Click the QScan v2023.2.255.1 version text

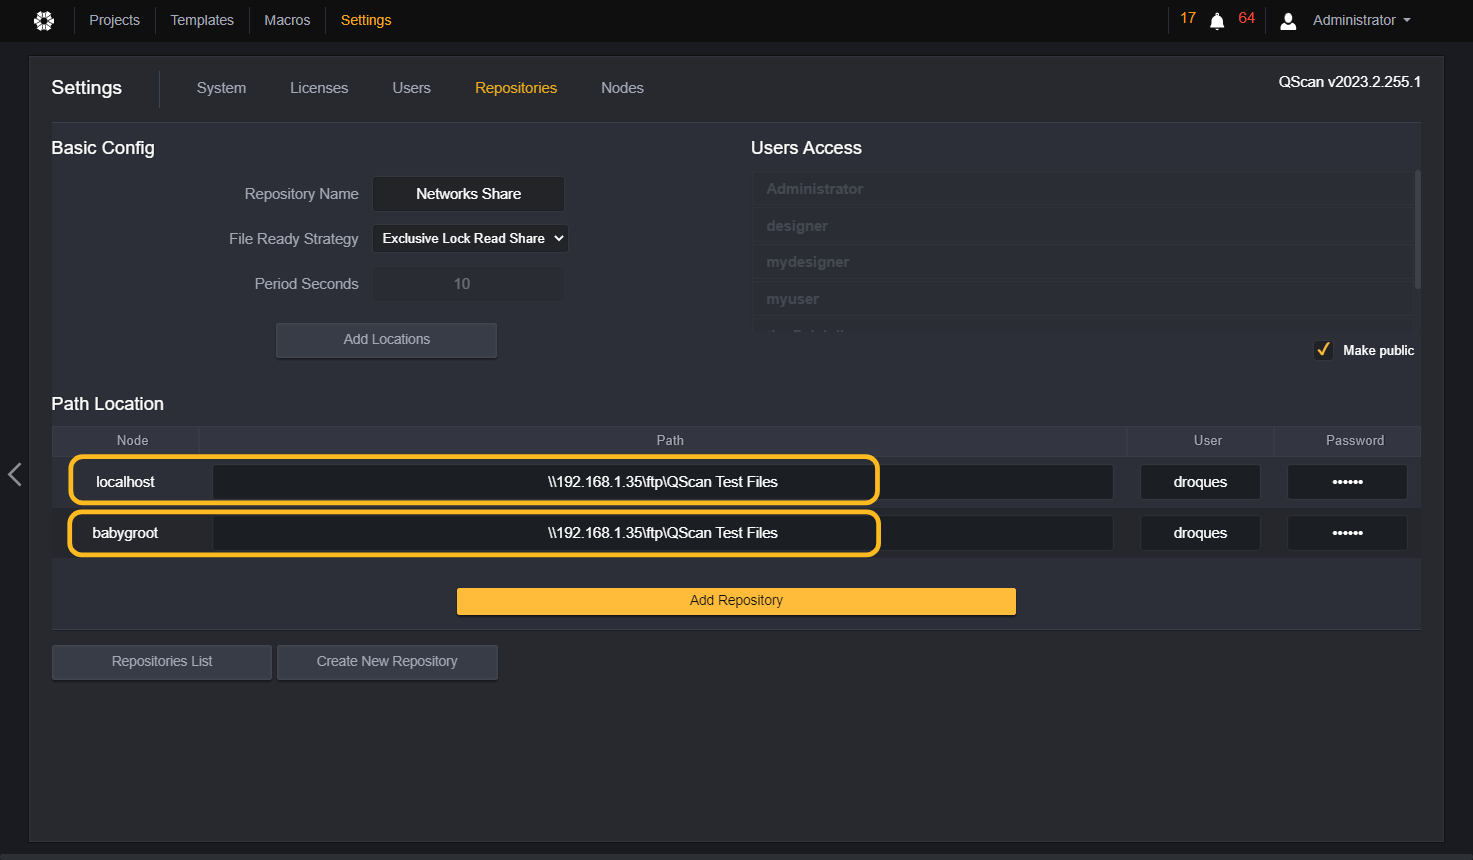(1349, 82)
